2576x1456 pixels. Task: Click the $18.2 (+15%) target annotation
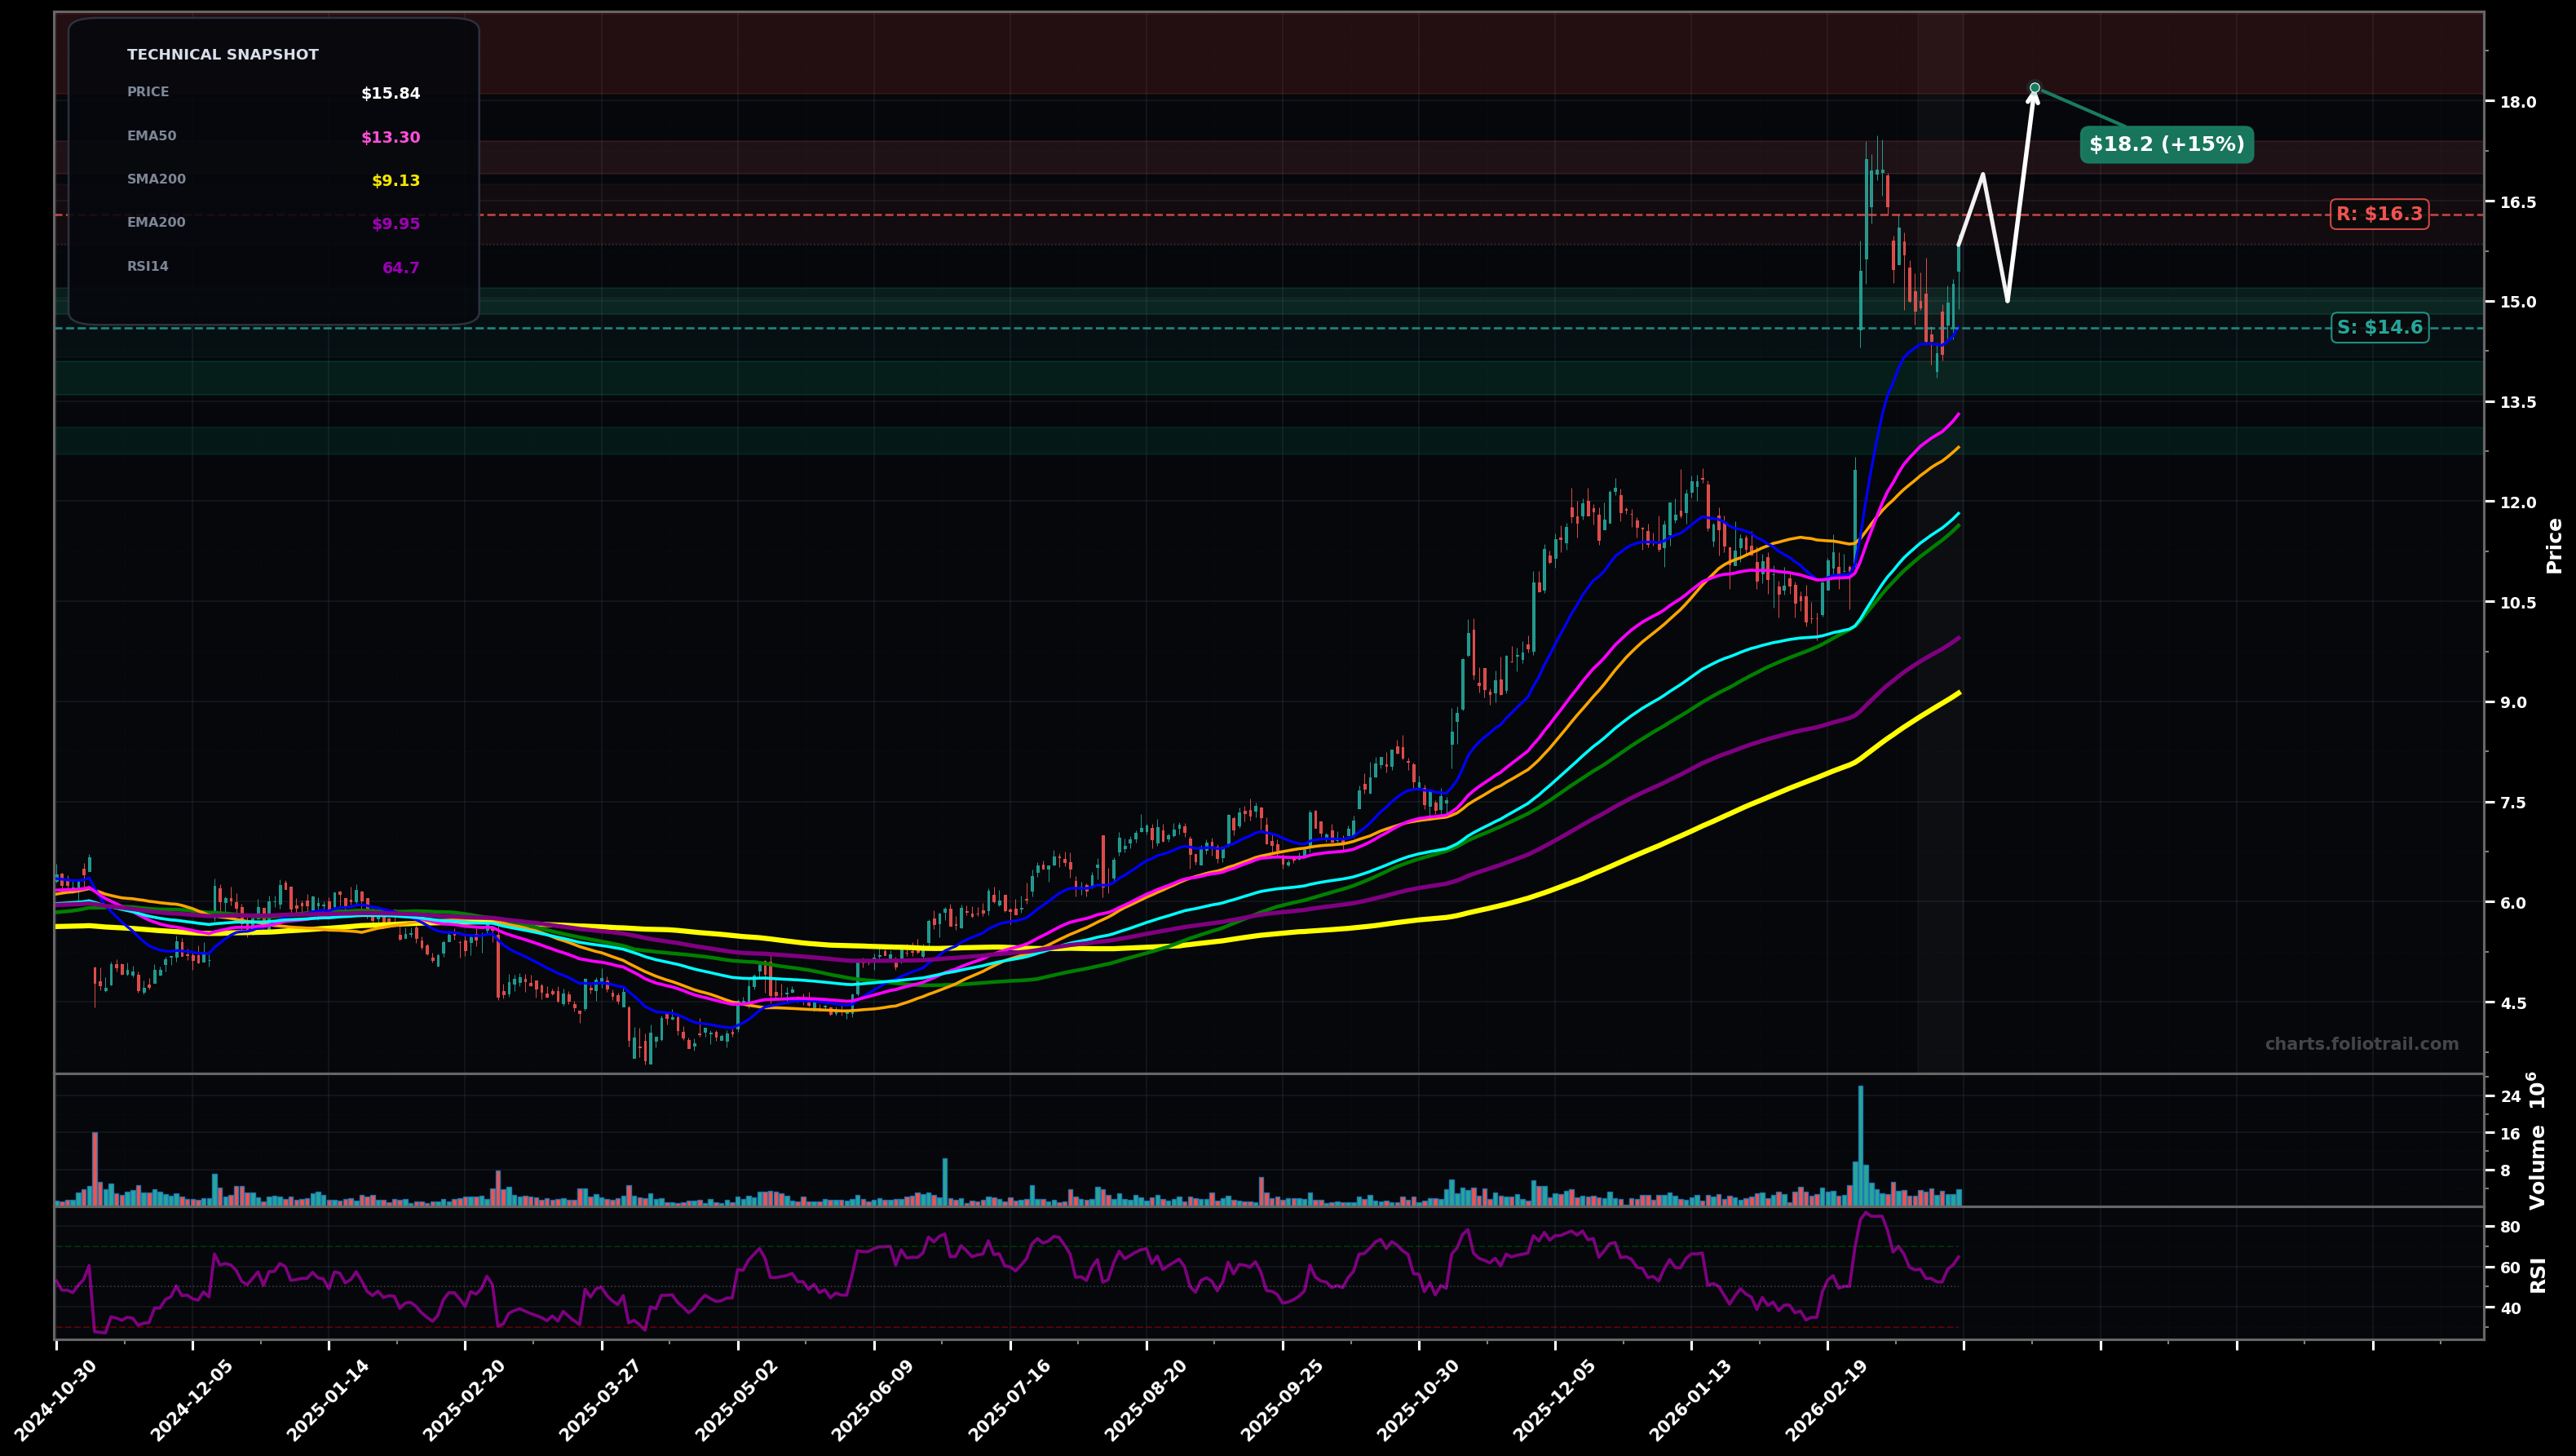[x=2165, y=145]
